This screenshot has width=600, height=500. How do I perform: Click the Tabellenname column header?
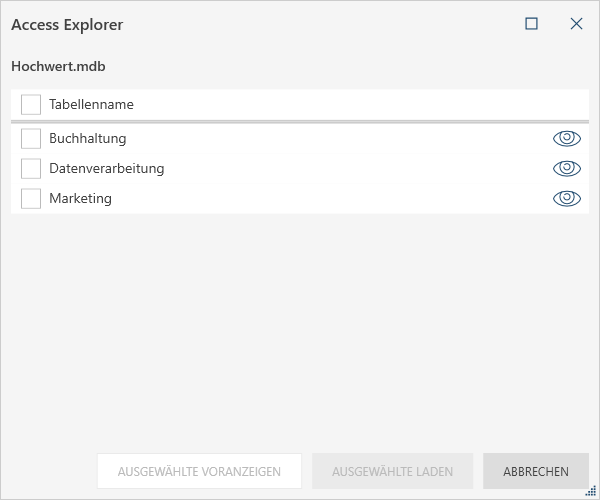click(x=91, y=104)
